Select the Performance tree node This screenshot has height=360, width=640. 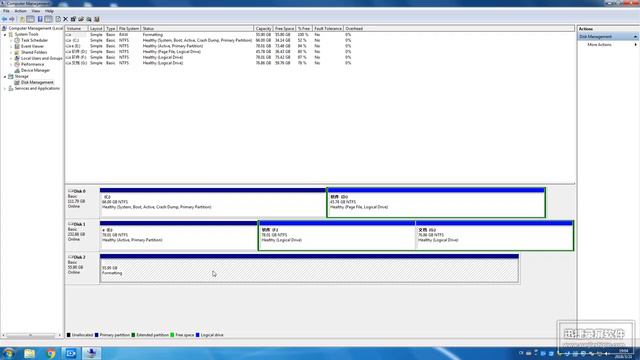[32, 64]
